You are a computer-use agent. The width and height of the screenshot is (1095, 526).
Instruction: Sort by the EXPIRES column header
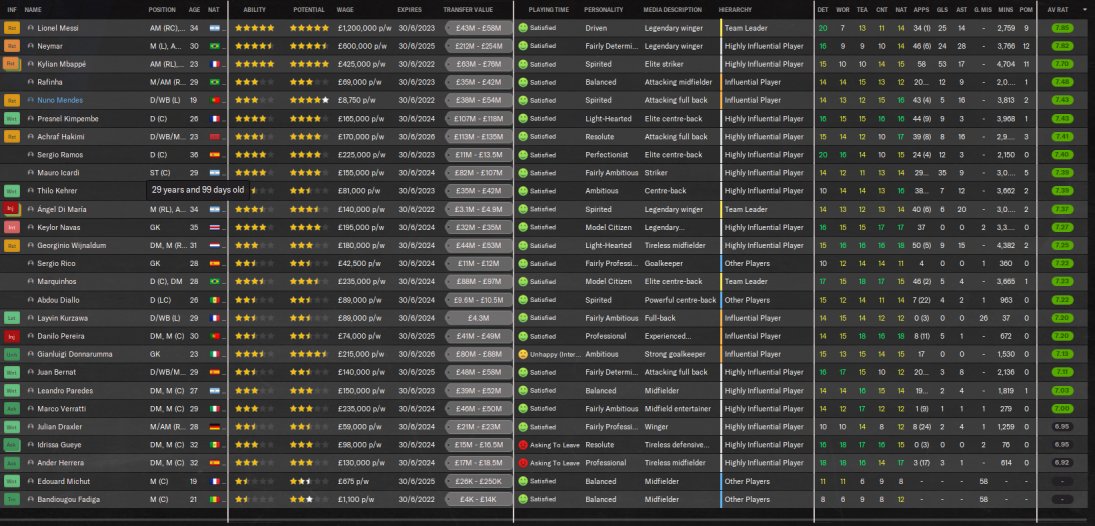click(409, 10)
